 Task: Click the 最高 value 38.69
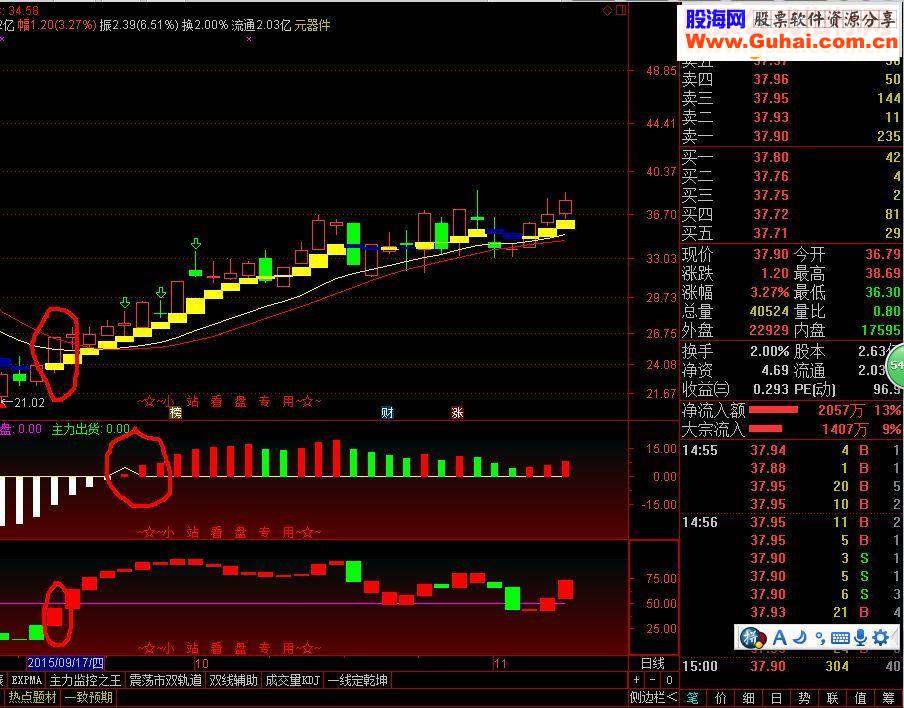(x=883, y=273)
